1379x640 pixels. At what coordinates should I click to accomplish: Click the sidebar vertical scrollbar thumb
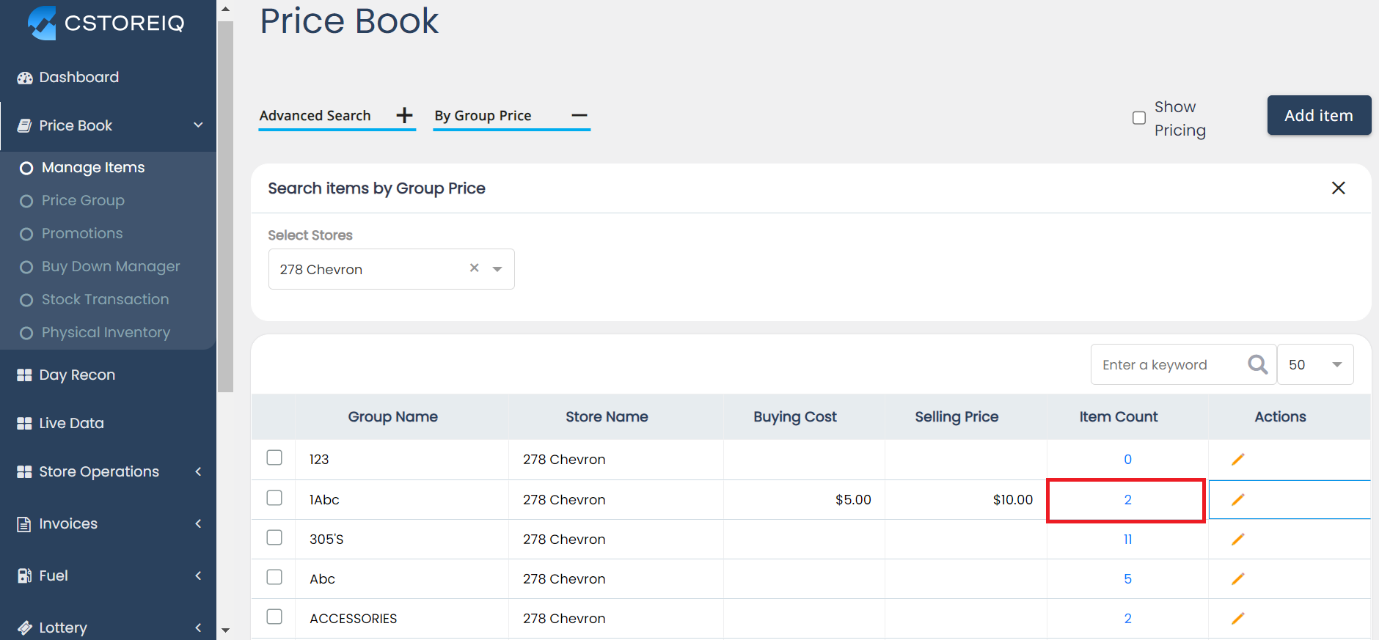225,205
